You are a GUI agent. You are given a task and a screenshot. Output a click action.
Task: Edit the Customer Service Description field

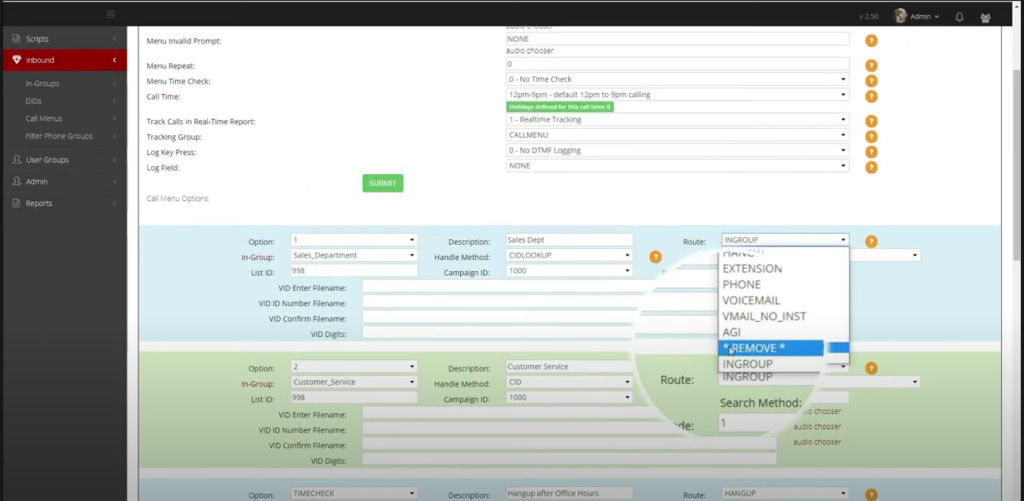pos(569,366)
